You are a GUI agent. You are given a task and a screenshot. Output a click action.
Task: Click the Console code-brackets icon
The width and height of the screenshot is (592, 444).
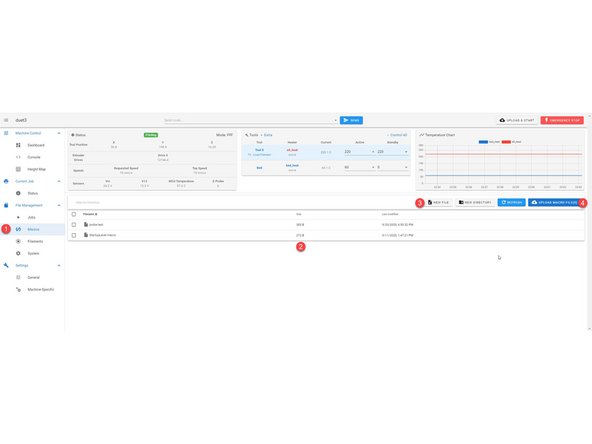point(18,157)
